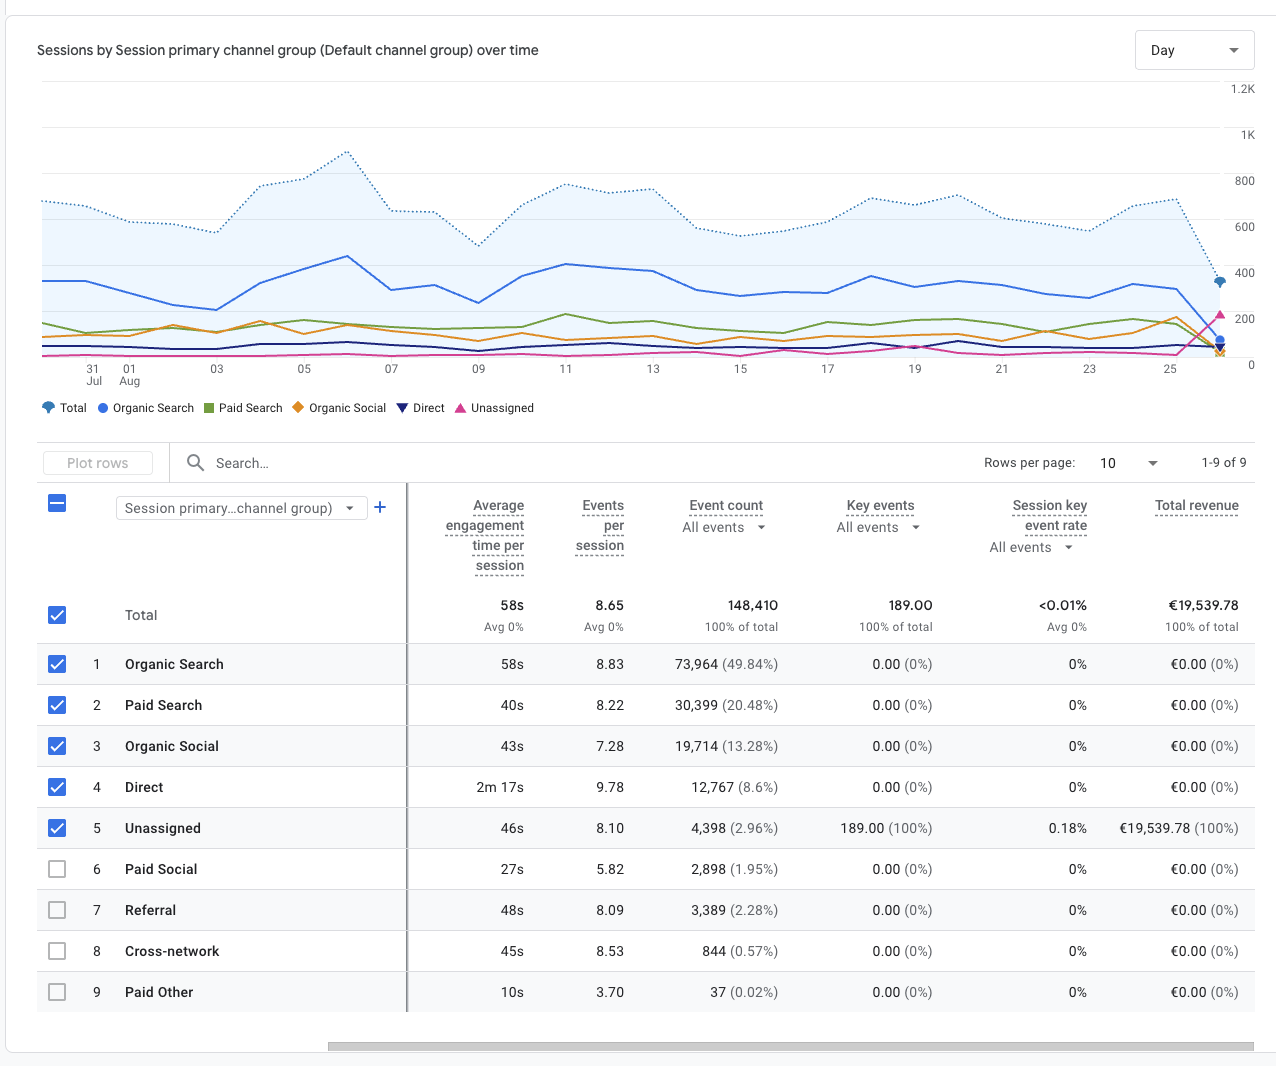Click the Unassigned legend pink triangle
The image size is (1276, 1066).
pyautogui.click(x=460, y=408)
